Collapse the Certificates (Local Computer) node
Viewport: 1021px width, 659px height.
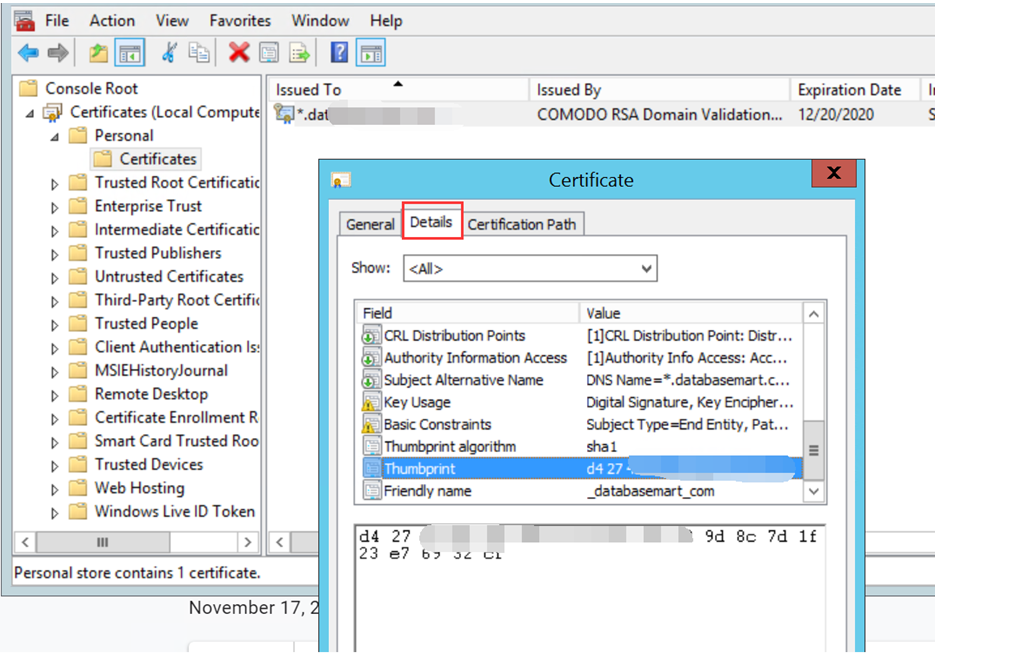click(30, 113)
